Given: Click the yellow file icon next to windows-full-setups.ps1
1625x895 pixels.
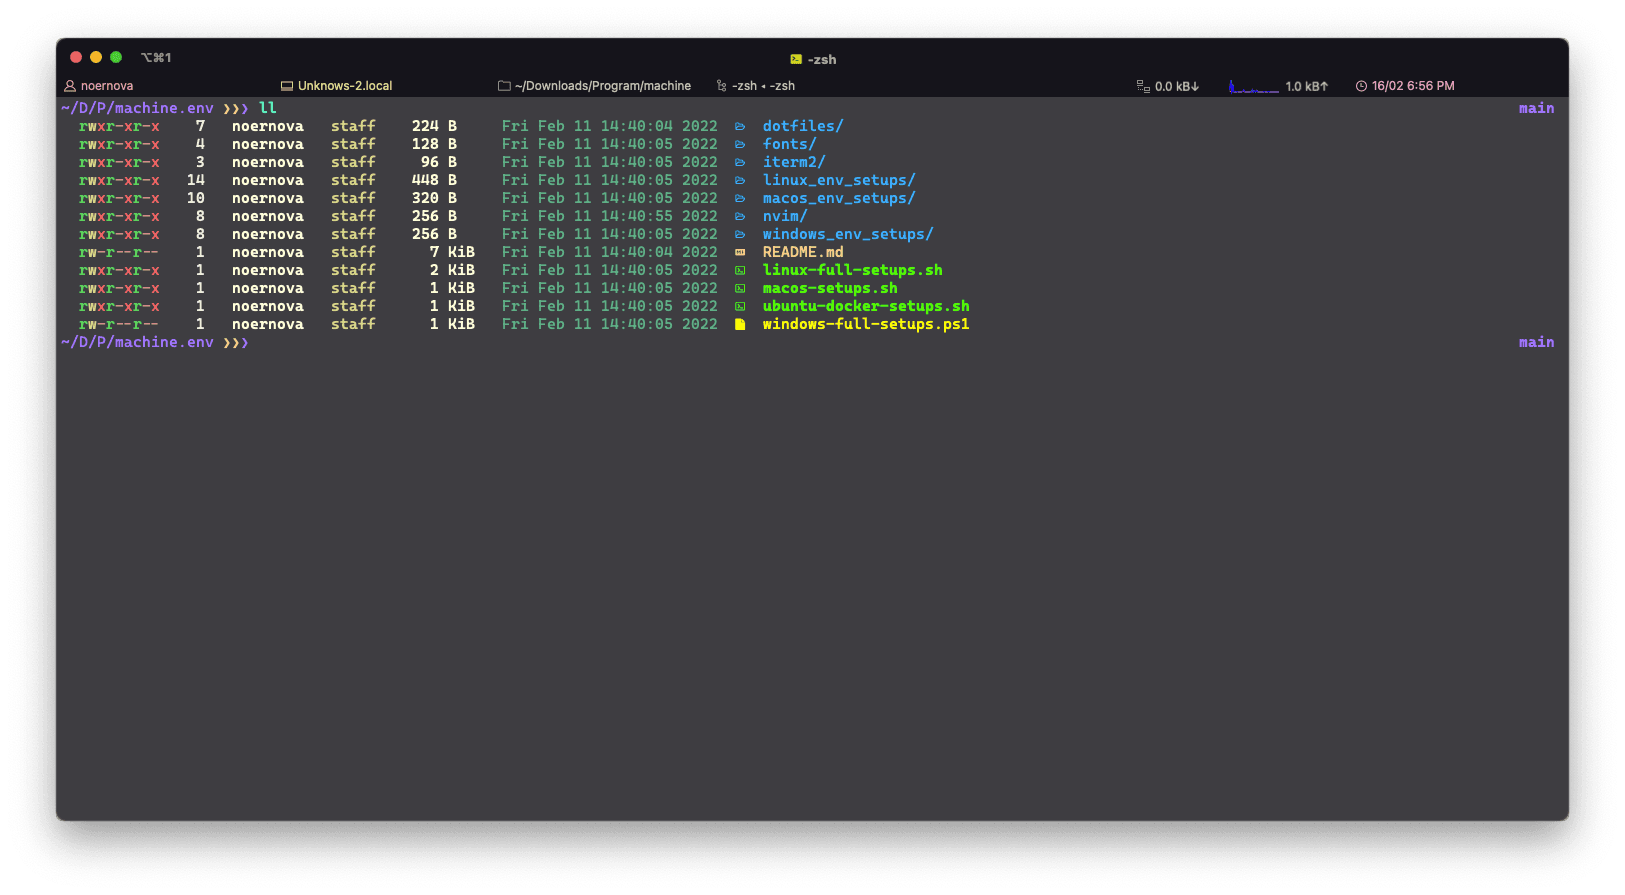Looking at the screenshot, I should tap(740, 324).
